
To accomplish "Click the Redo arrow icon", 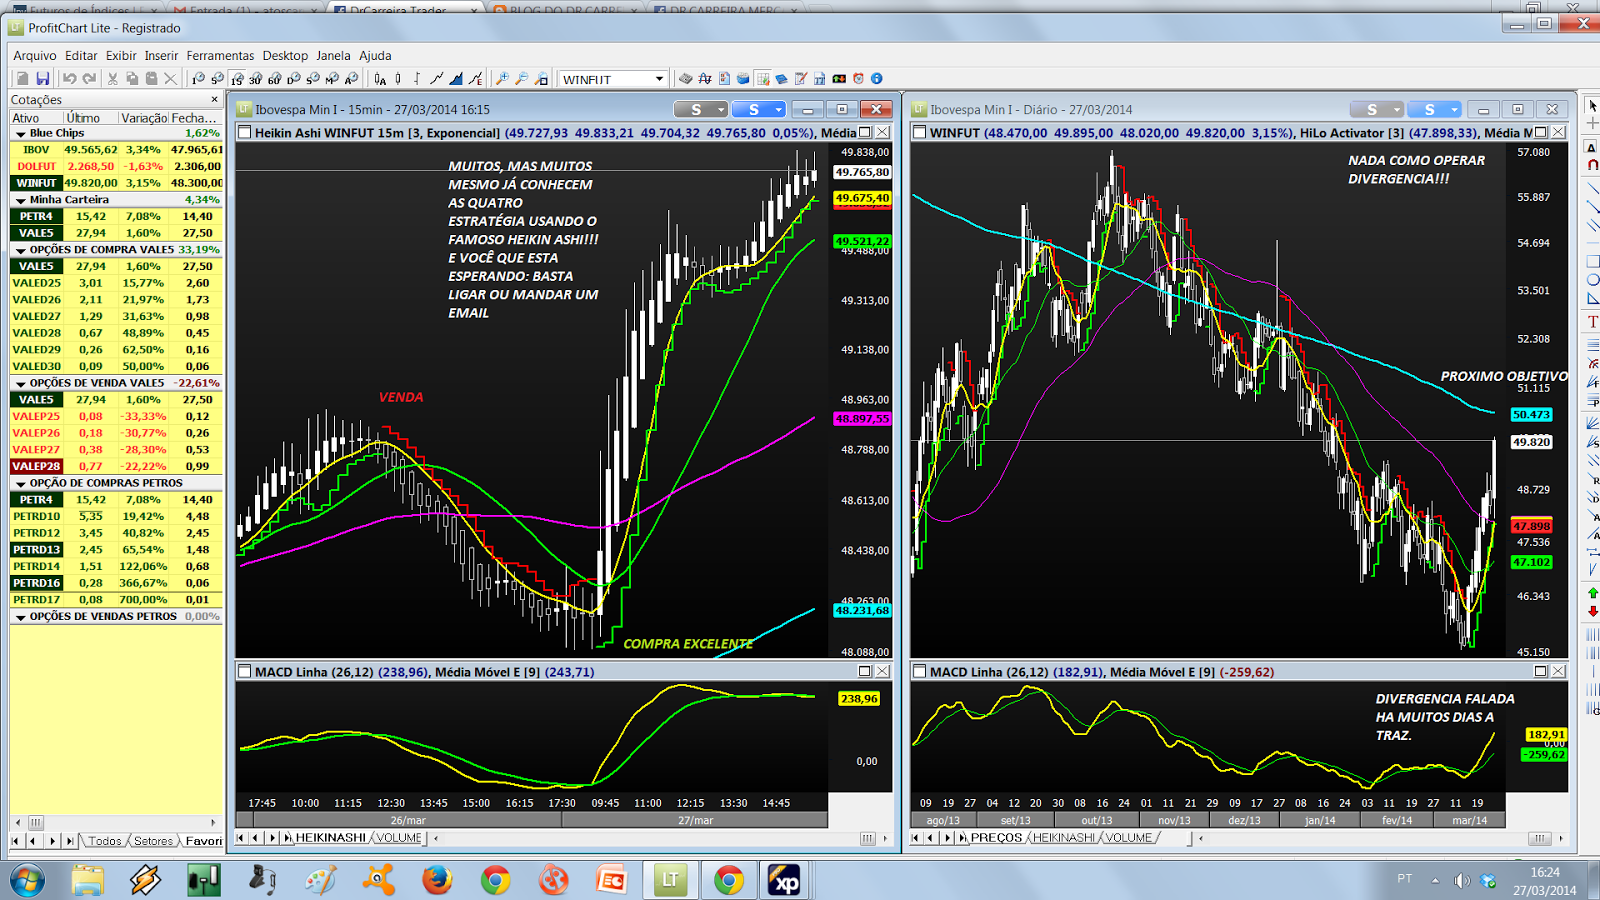I will click(89, 78).
